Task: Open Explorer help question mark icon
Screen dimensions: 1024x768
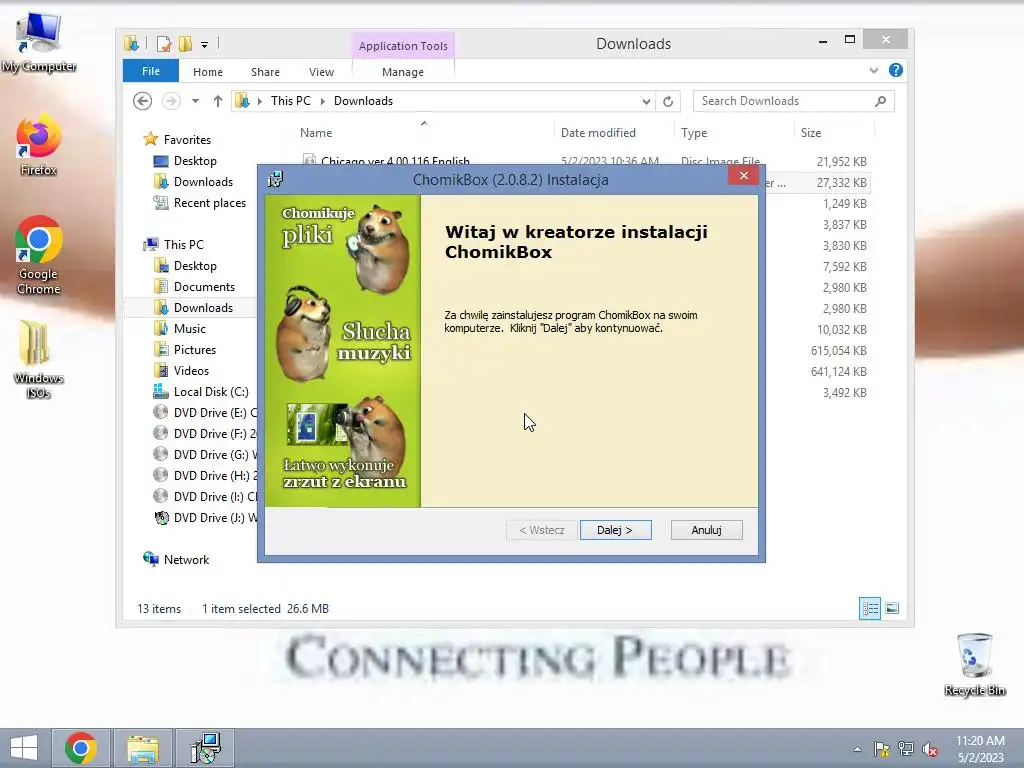Action: point(895,70)
